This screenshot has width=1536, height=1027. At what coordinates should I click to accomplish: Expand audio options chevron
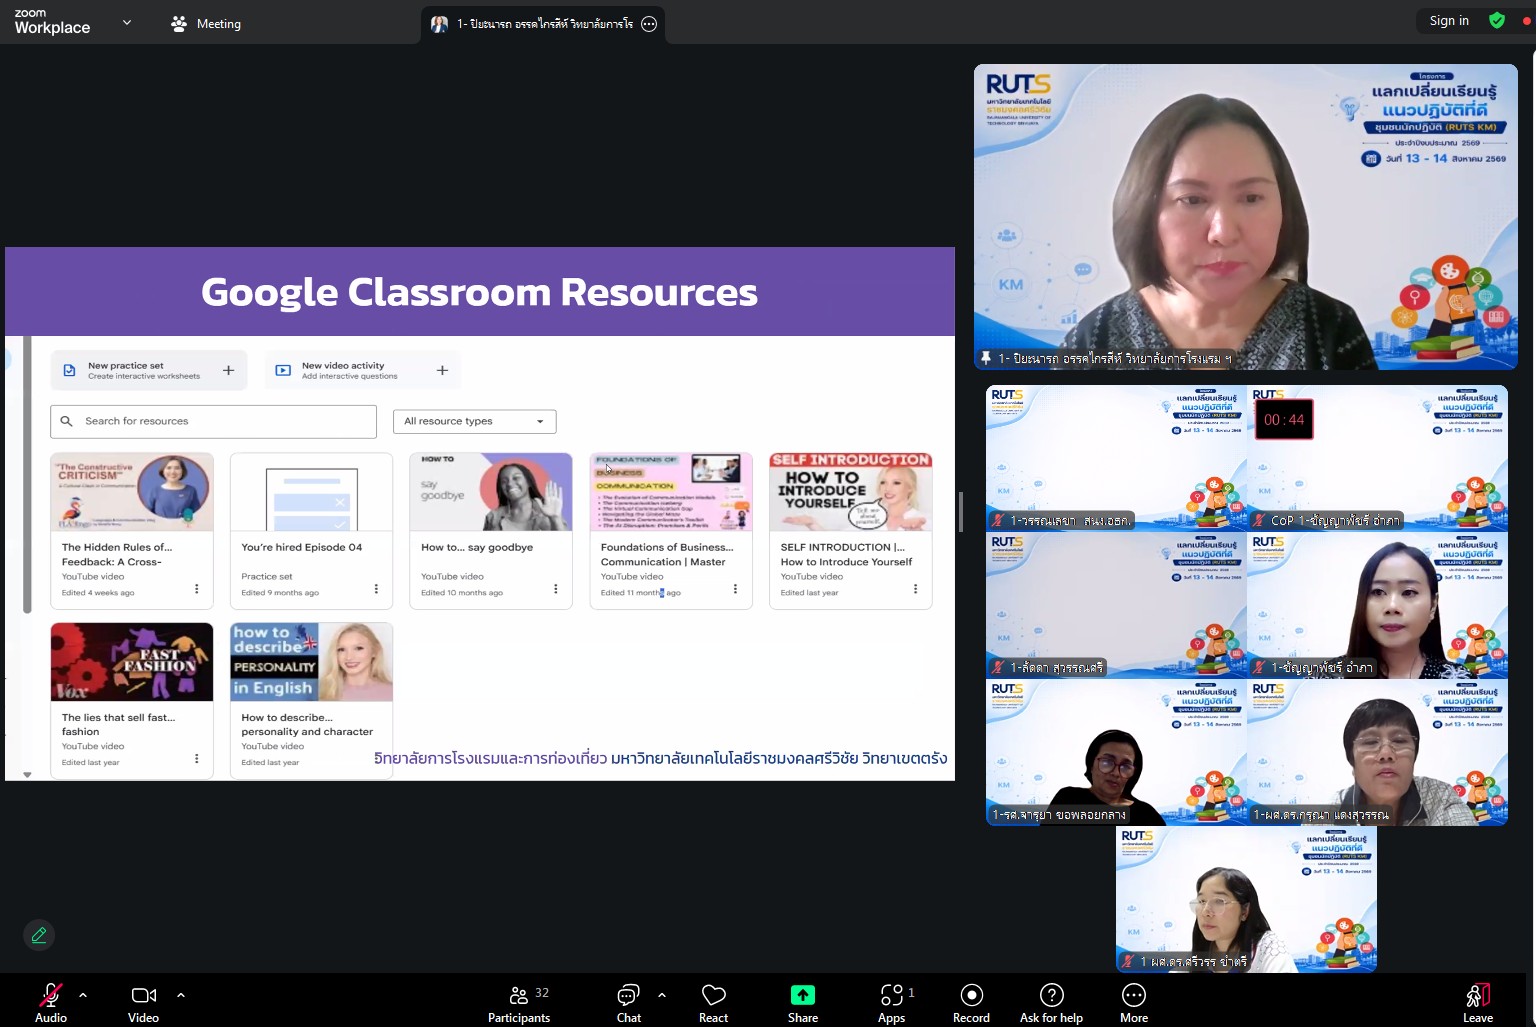click(83, 995)
